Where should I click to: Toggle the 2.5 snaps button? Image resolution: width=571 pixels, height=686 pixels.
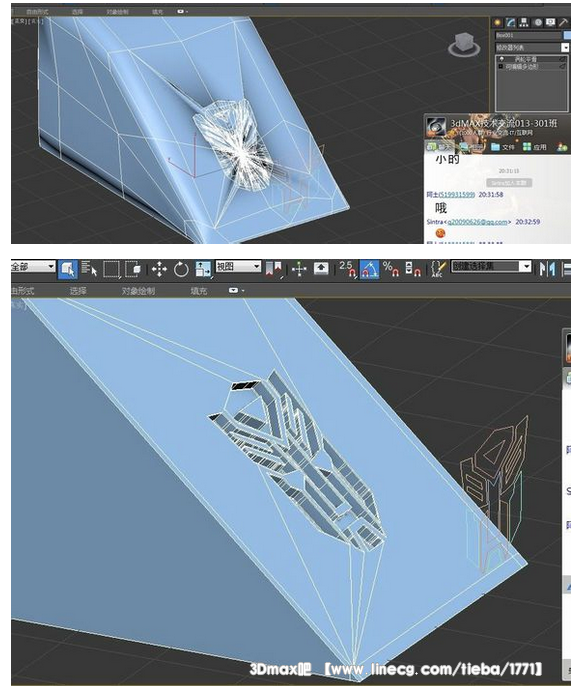click(347, 269)
